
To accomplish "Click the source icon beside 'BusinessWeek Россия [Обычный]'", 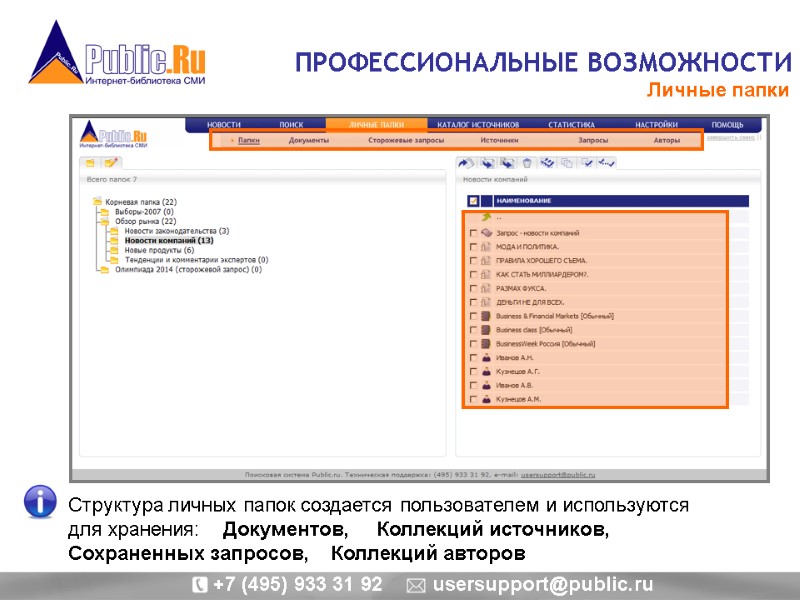I will [x=486, y=343].
